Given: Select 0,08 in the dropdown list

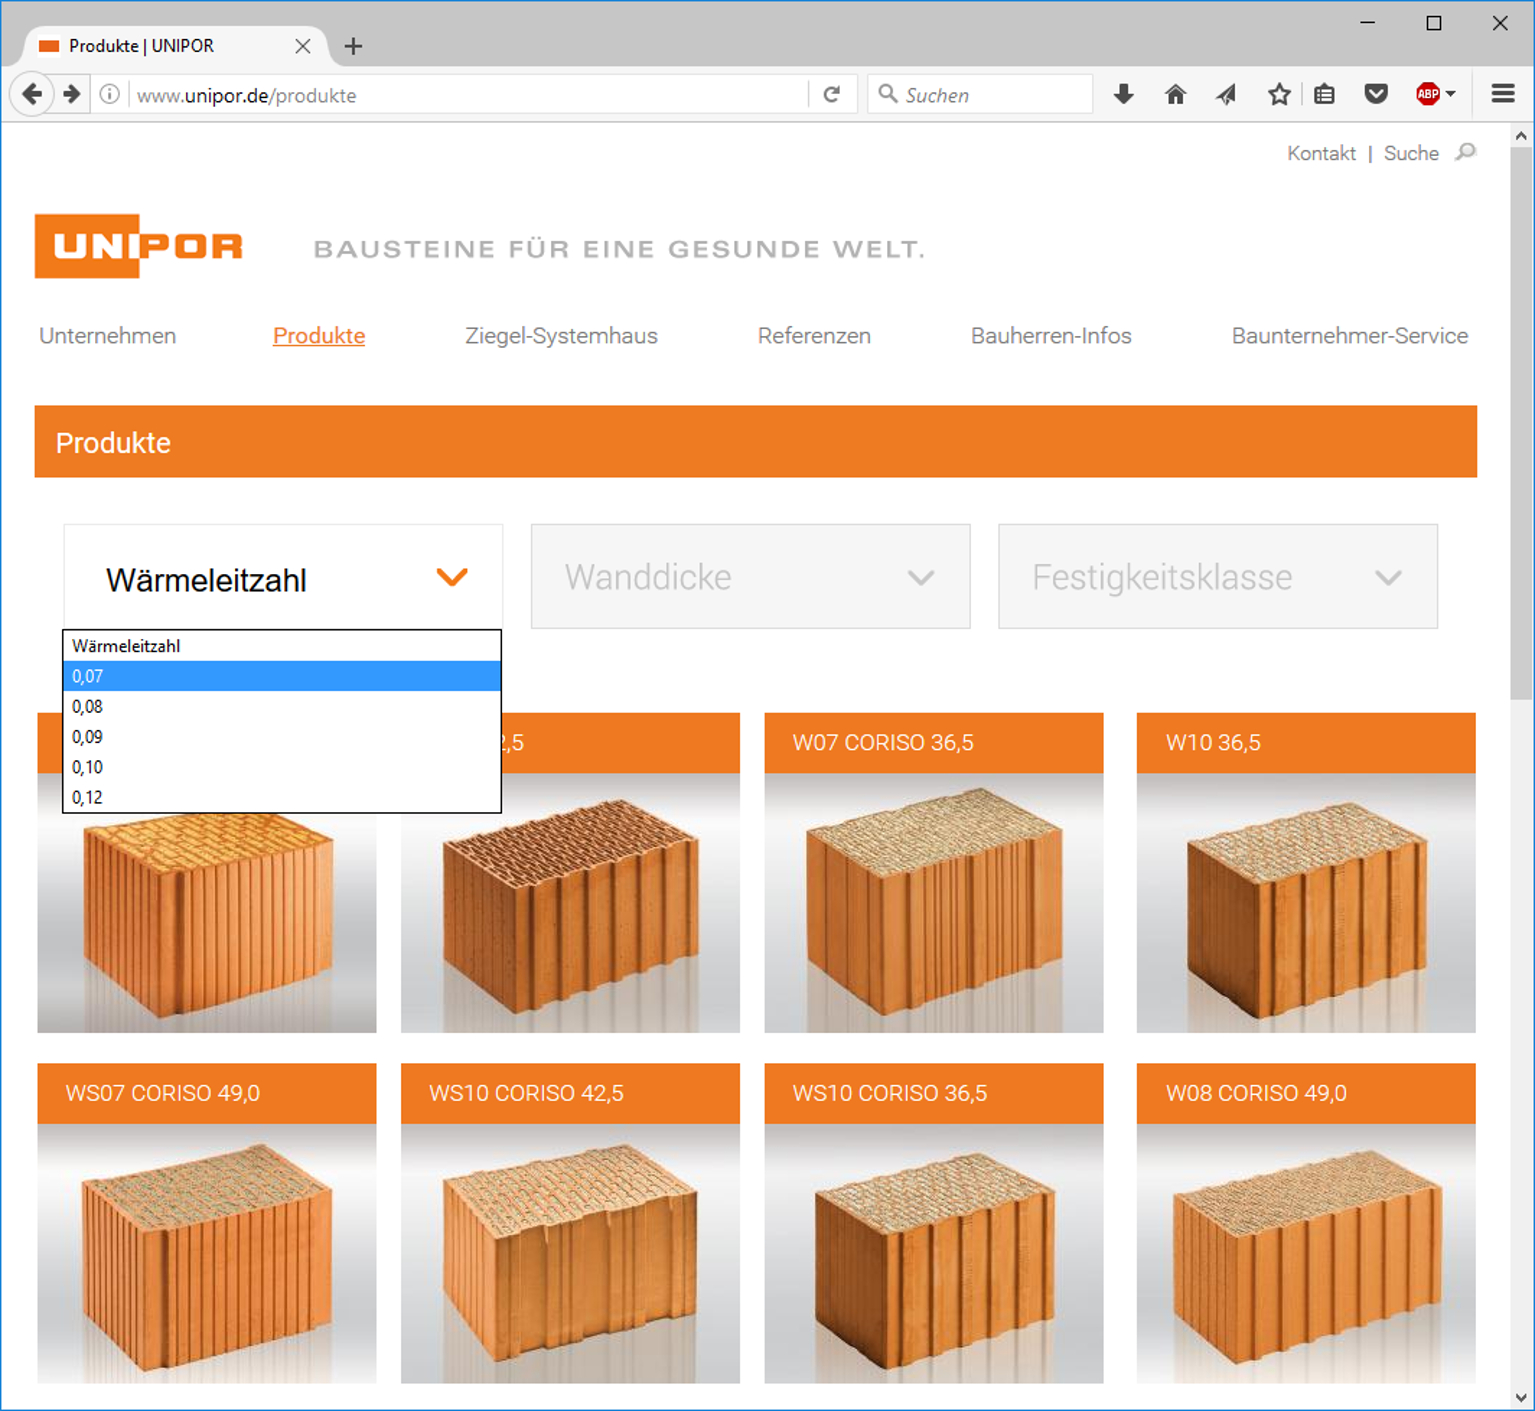Looking at the screenshot, I should [x=282, y=706].
